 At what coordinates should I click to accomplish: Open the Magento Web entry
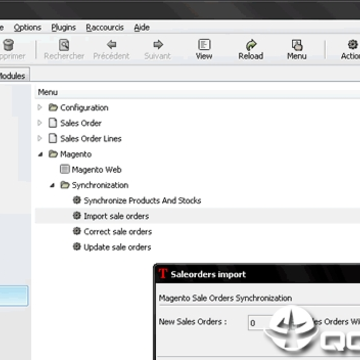pyautogui.click(x=96, y=169)
